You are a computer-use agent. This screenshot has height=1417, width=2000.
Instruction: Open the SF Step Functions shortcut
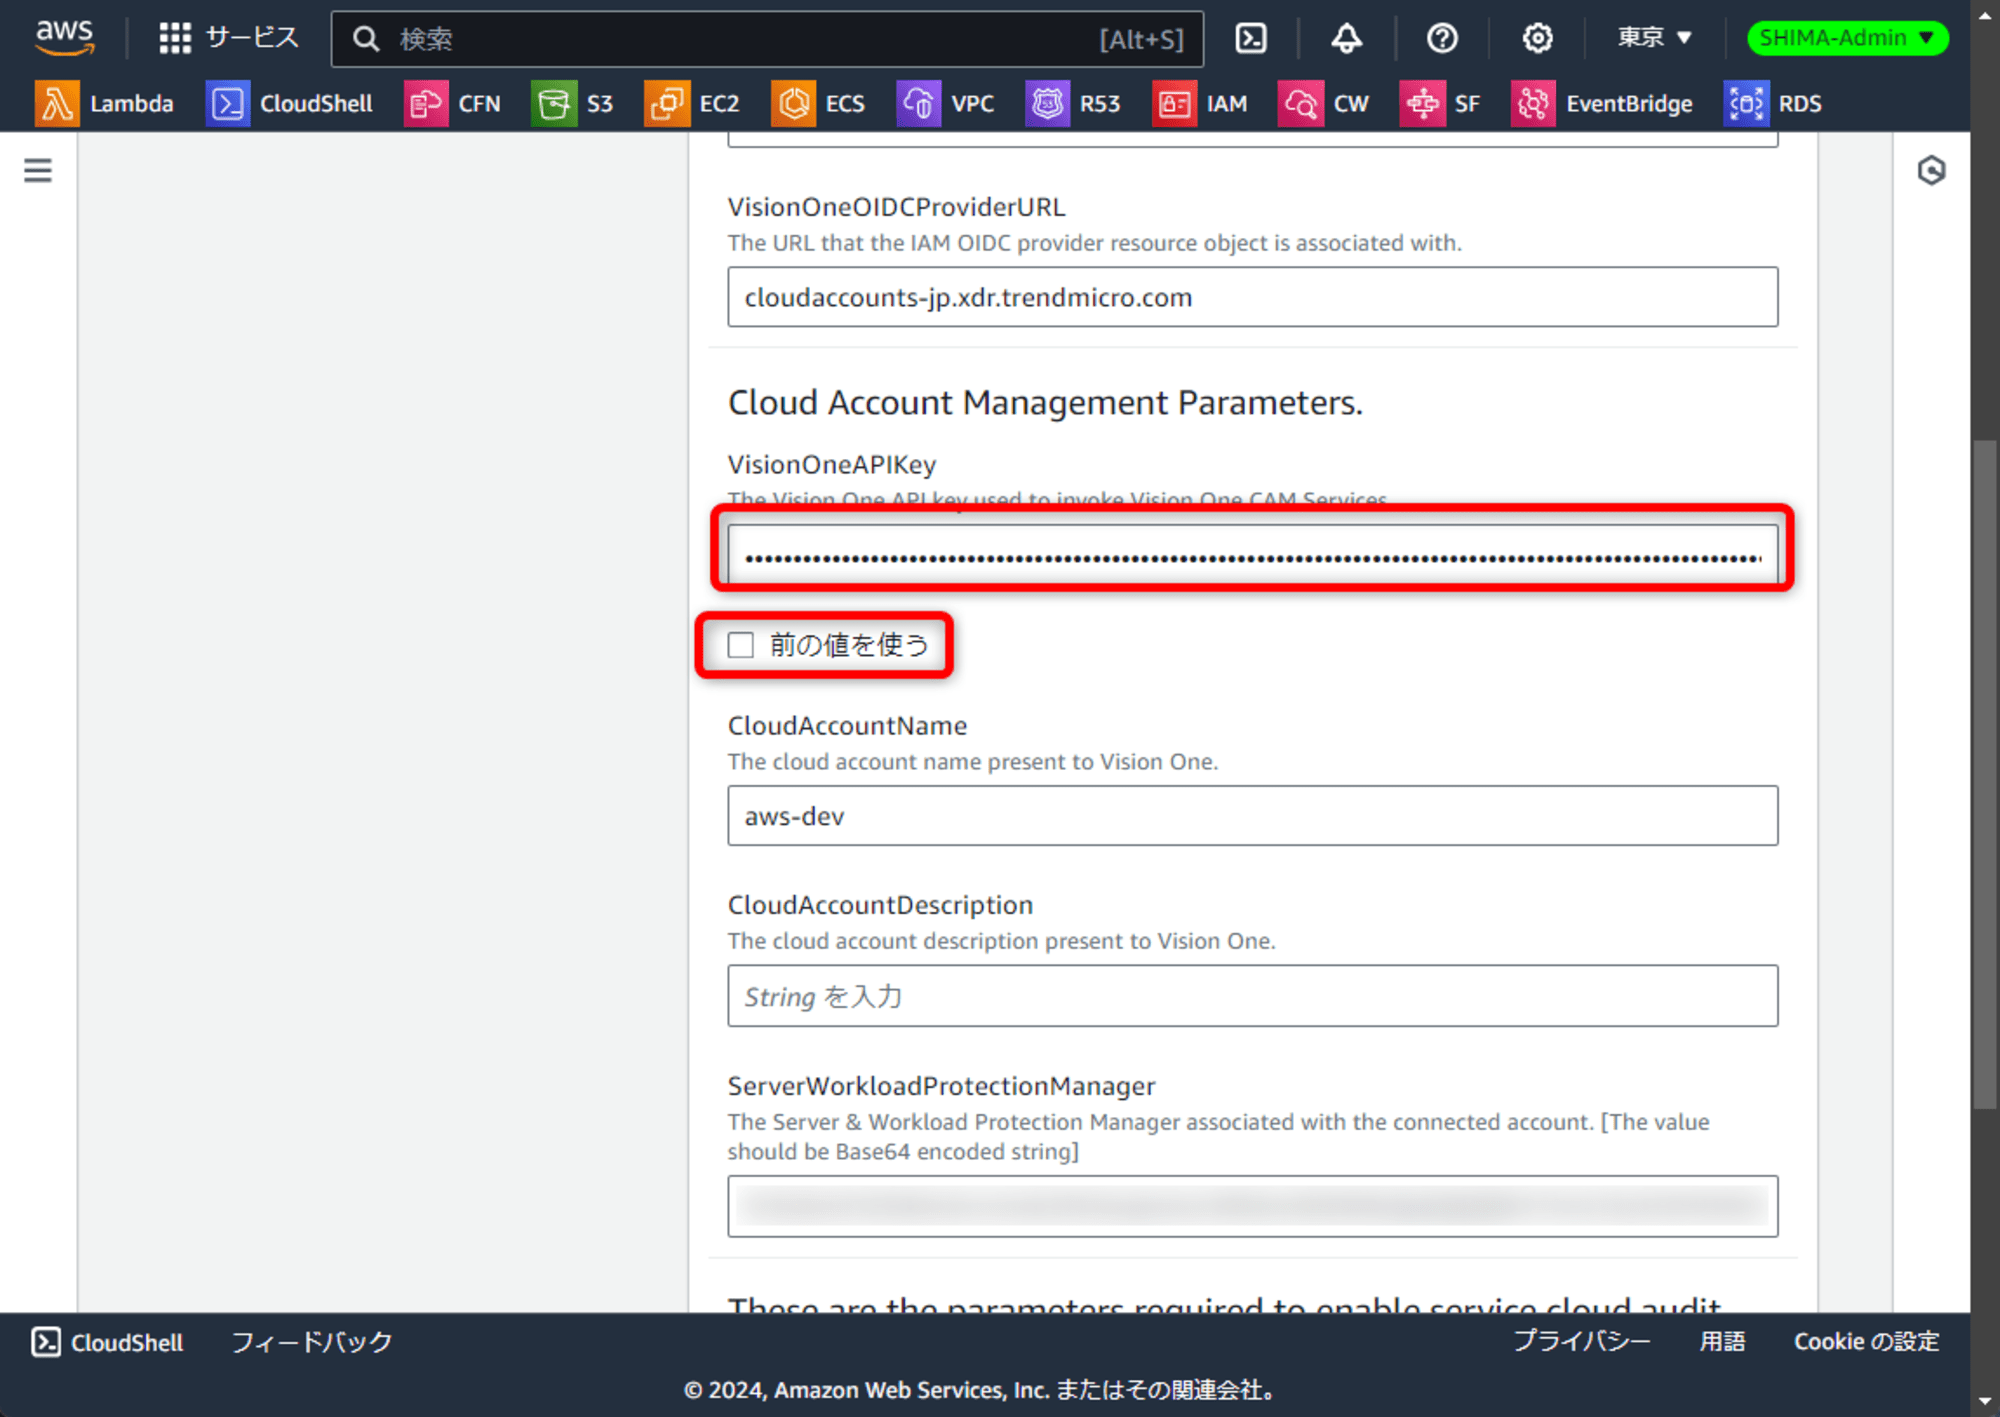point(1440,103)
